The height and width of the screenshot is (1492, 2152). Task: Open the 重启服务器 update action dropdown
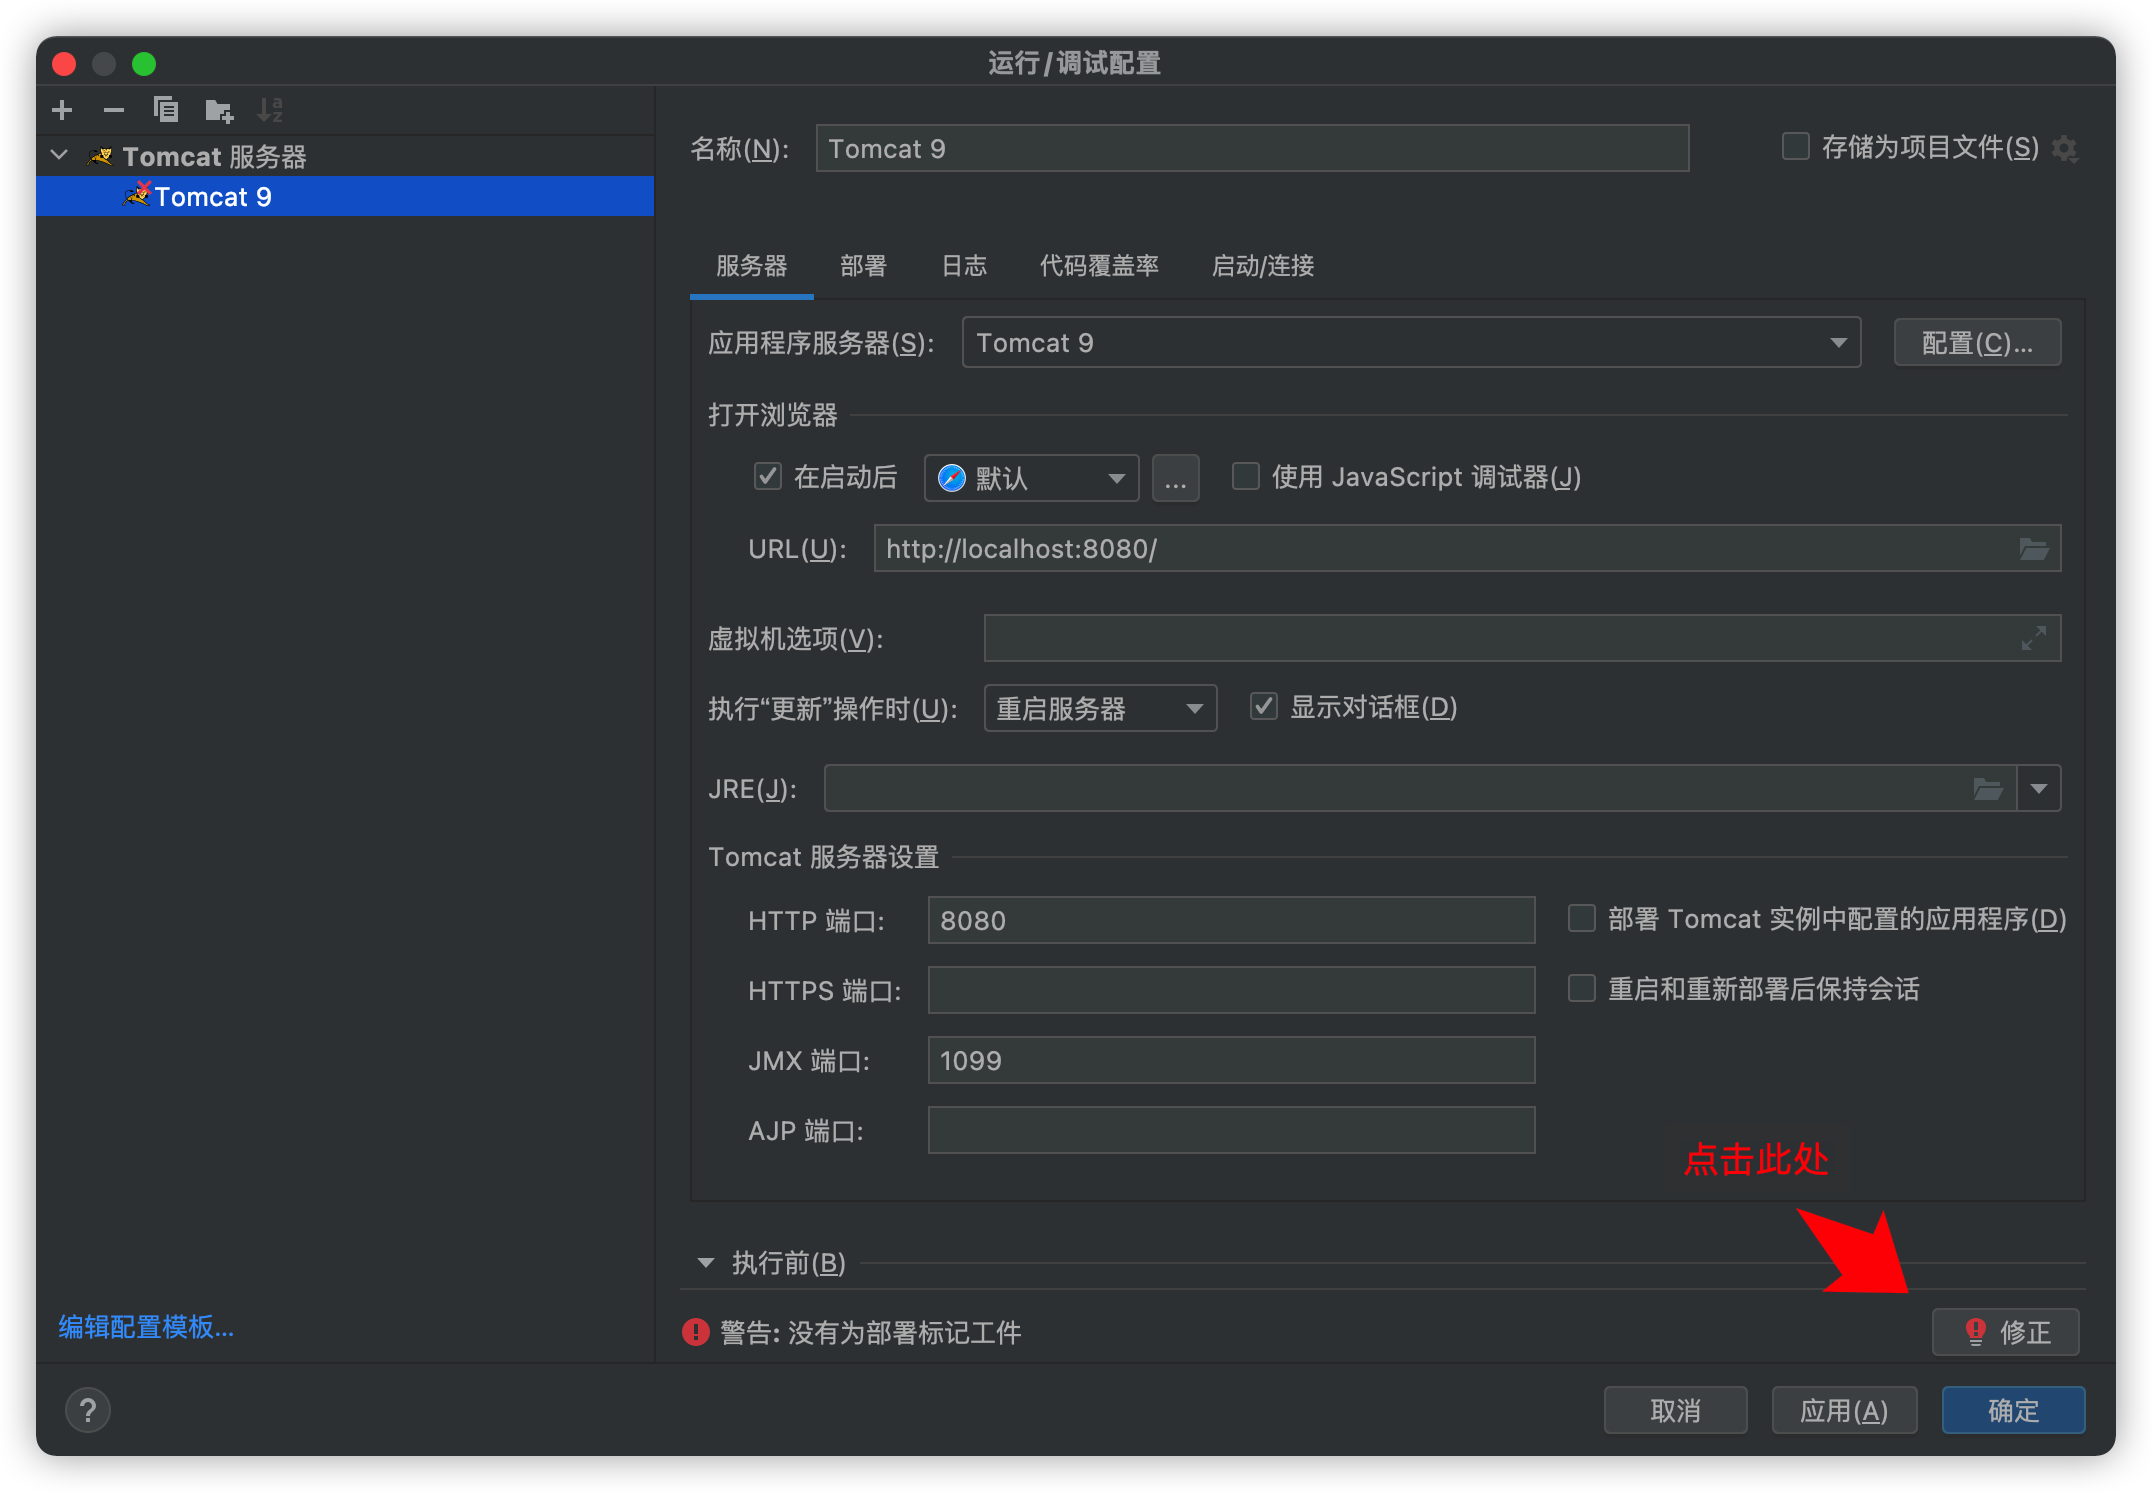(x=1100, y=708)
